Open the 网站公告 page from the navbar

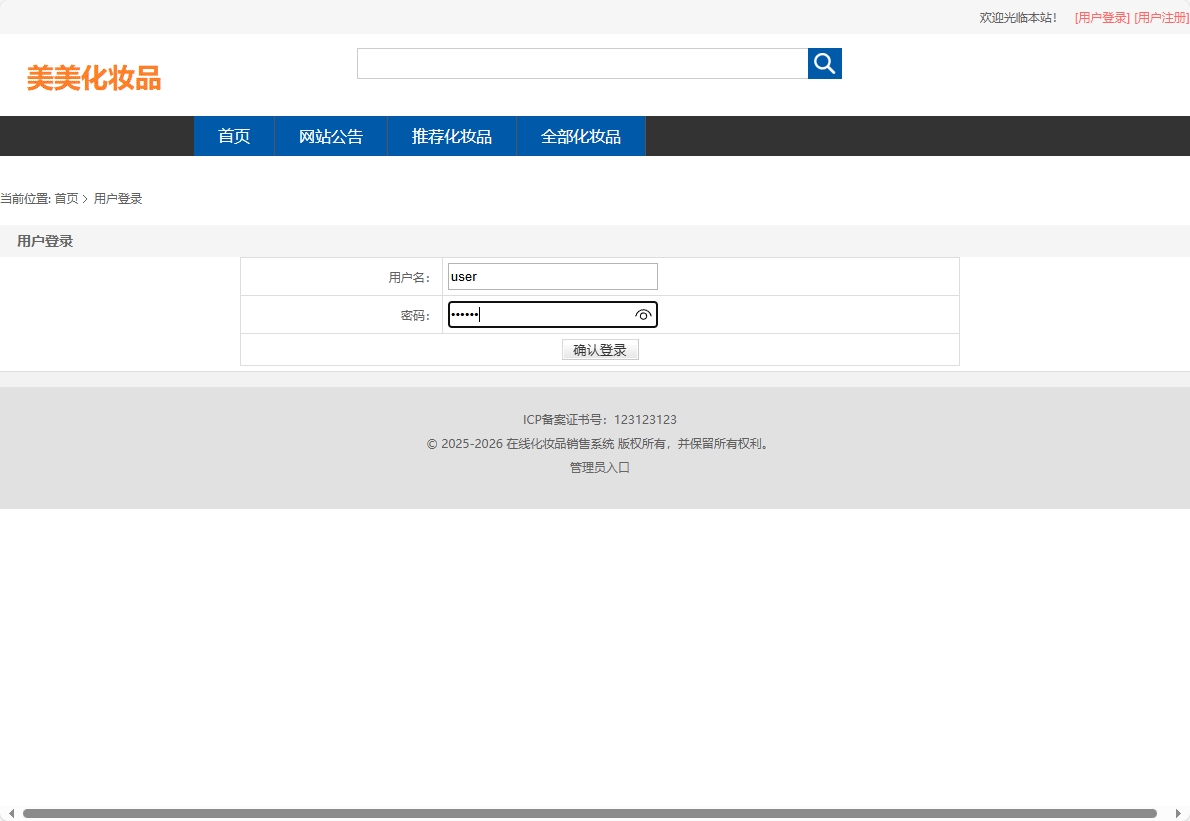coord(330,136)
